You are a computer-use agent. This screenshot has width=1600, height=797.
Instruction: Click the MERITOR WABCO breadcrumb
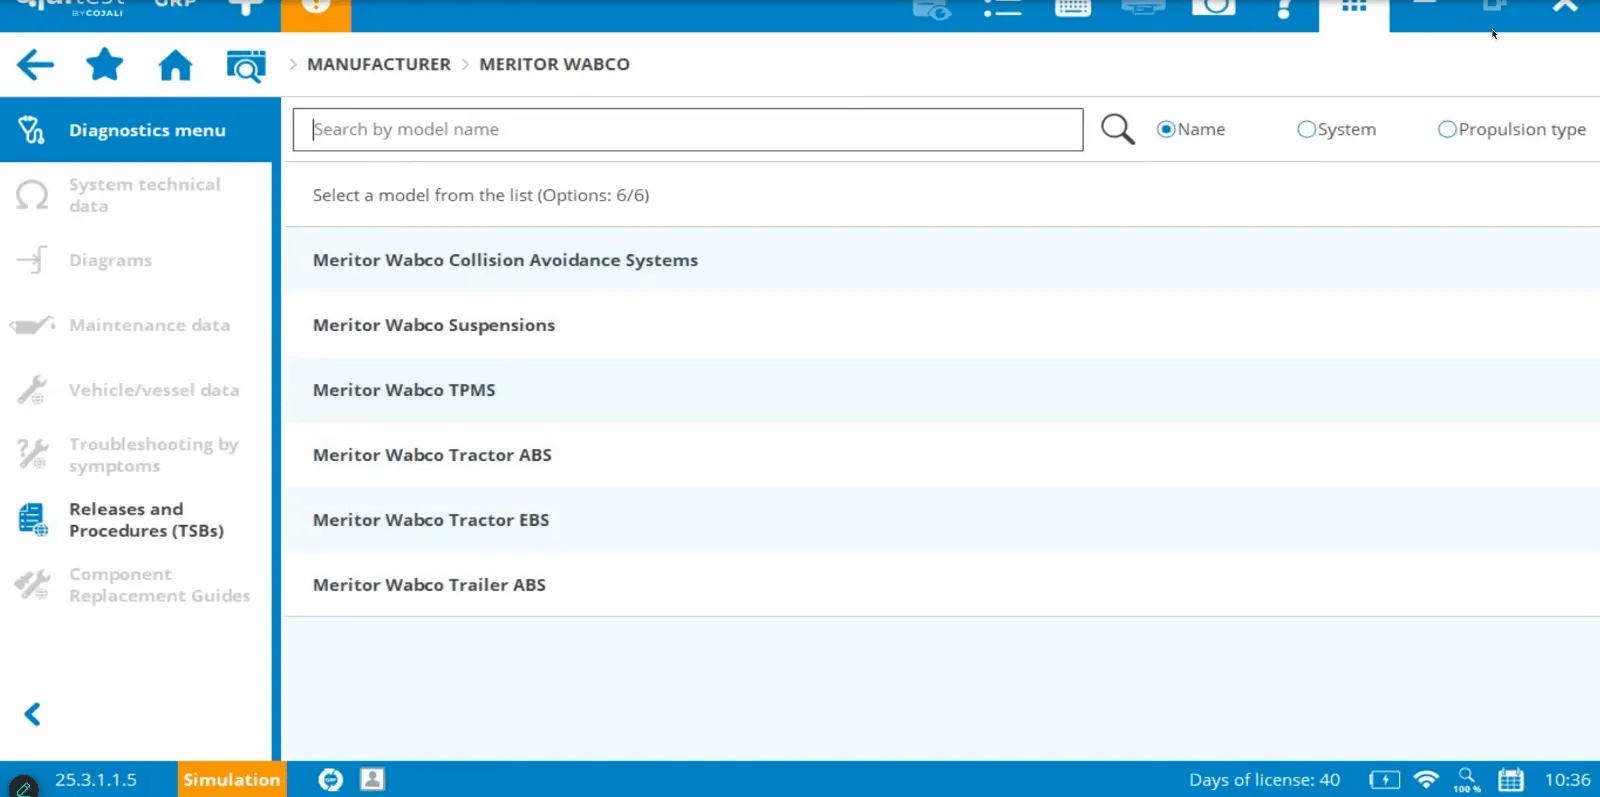pos(554,64)
